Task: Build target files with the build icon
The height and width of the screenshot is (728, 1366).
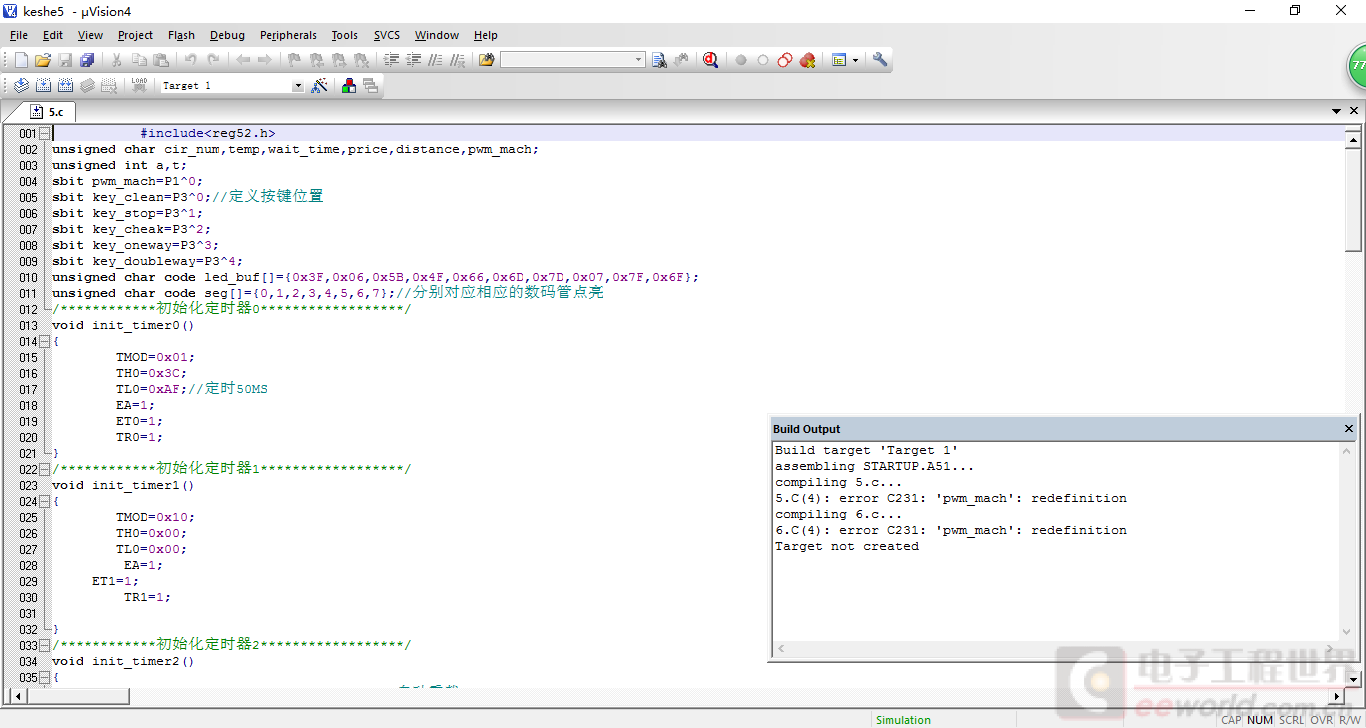Action: point(43,86)
